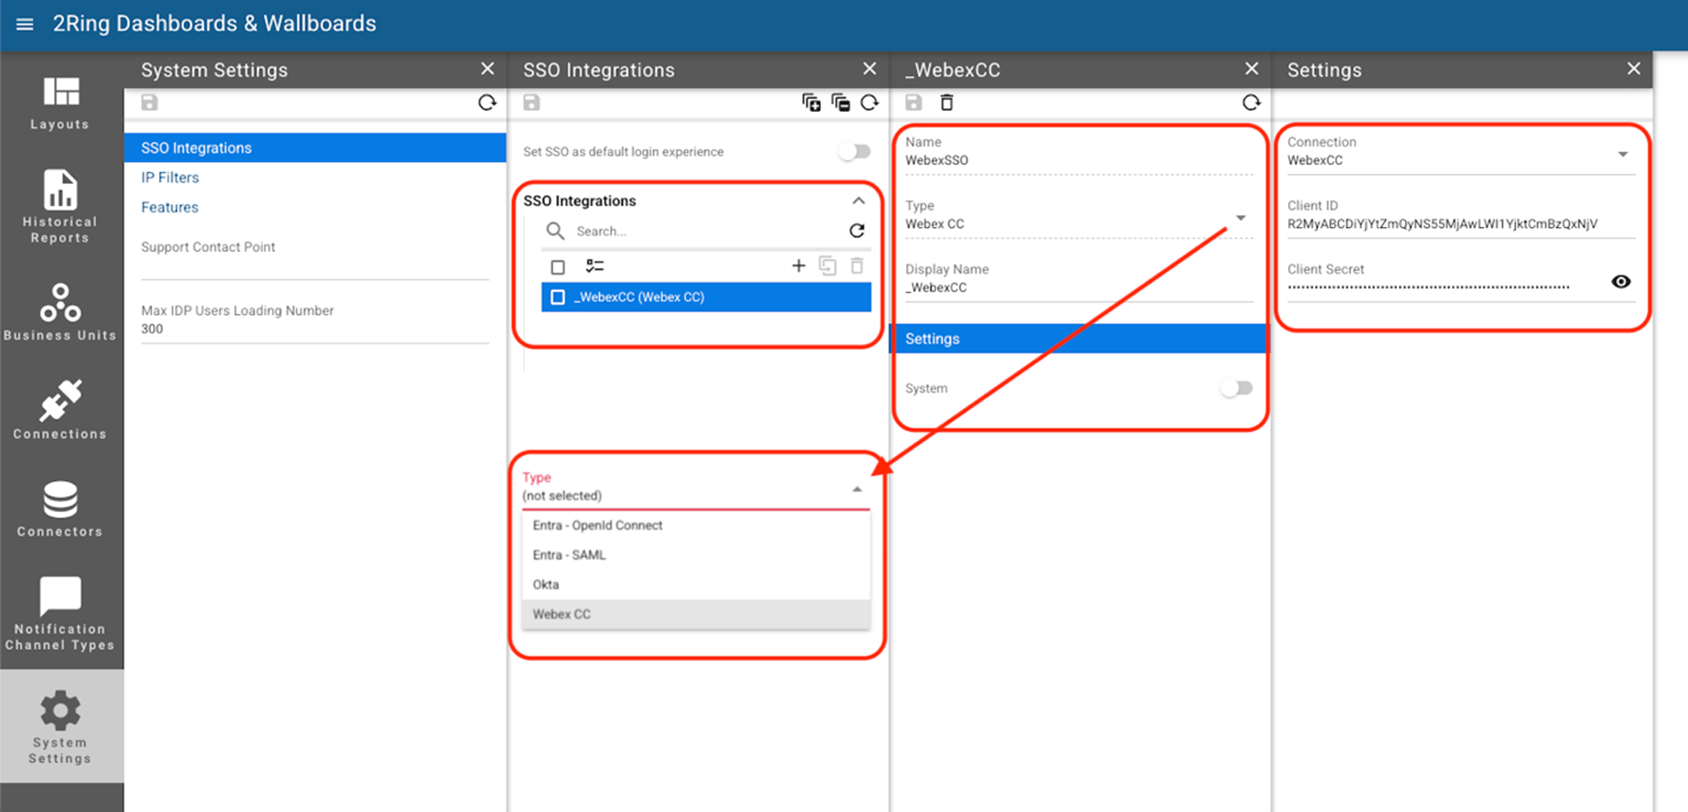Click save icon in SSO Integrations panel
This screenshot has width=1688, height=812.
coord(531,102)
